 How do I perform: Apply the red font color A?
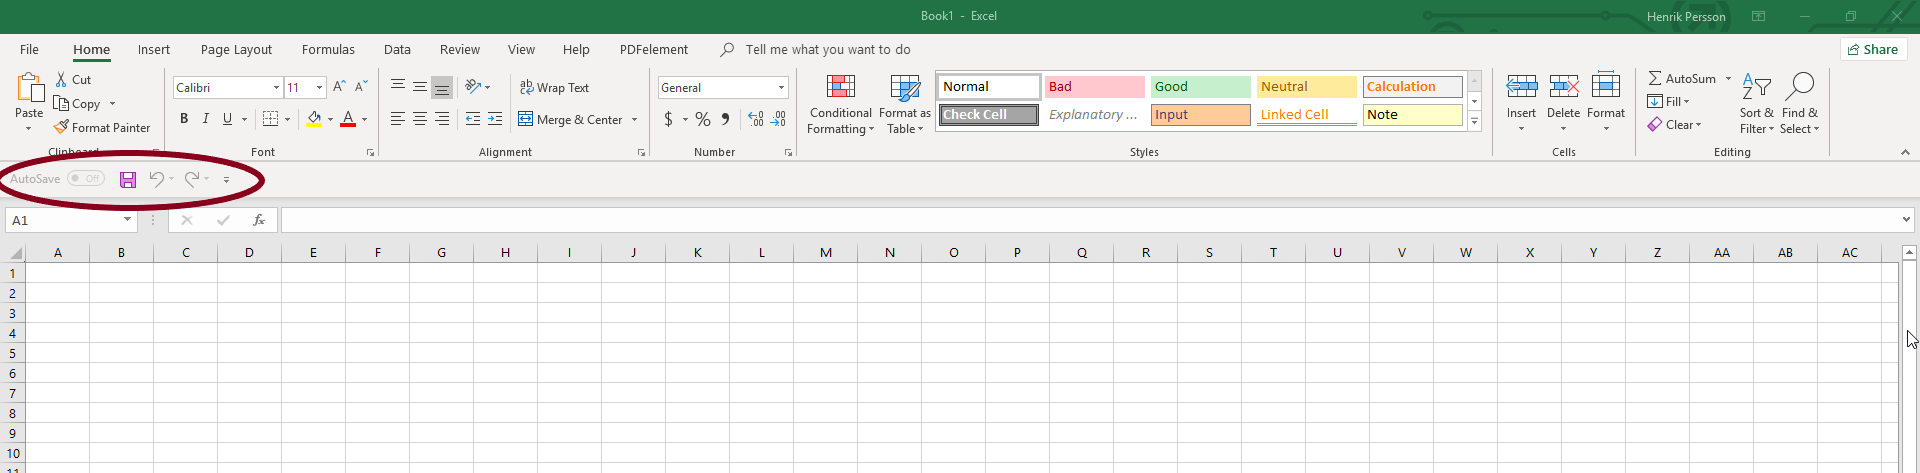point(348,119)
